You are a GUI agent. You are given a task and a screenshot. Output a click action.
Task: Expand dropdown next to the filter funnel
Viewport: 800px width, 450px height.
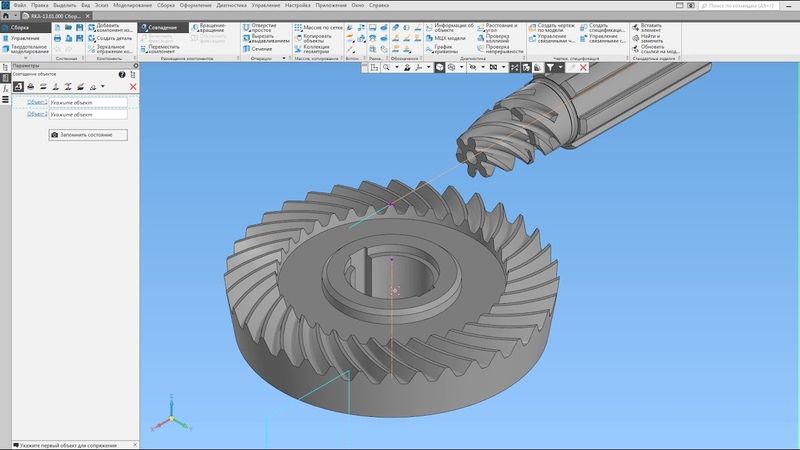coord(559,68)
